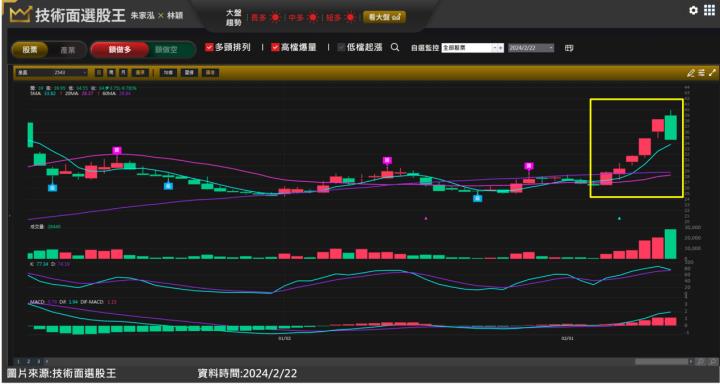Viewport: 720px width, 386px height.
Task: Expand chart with the diagonal arrow icon
Action: click(712, 73)
